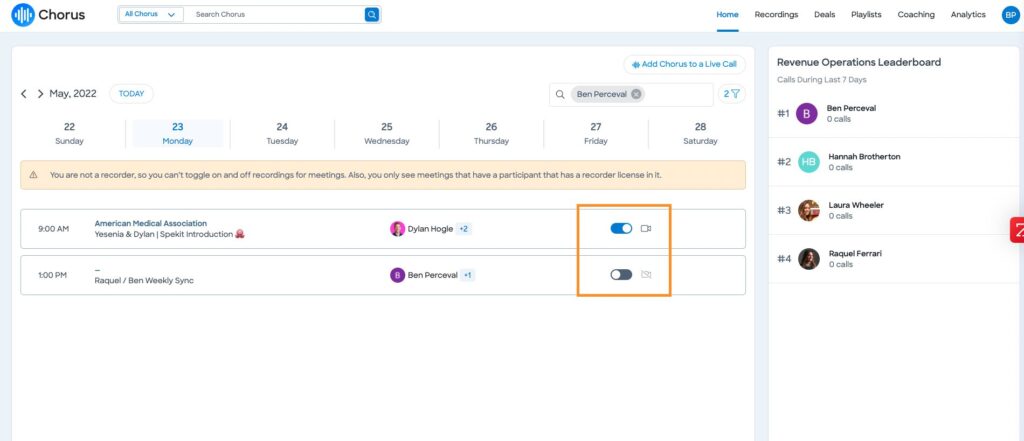Go to next week arrow

(40, 94)
